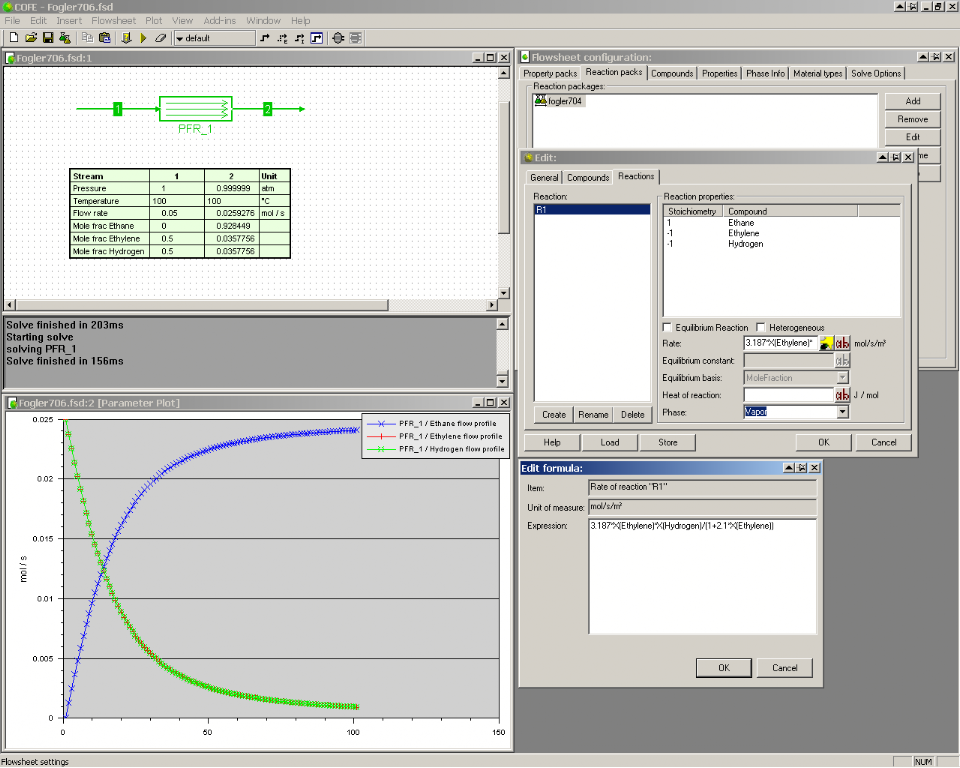Open the Equilibrium basis MoleFraction dropdown
Image resolution: width=960 pixels, height=768 pixels.
pos(842,378)
